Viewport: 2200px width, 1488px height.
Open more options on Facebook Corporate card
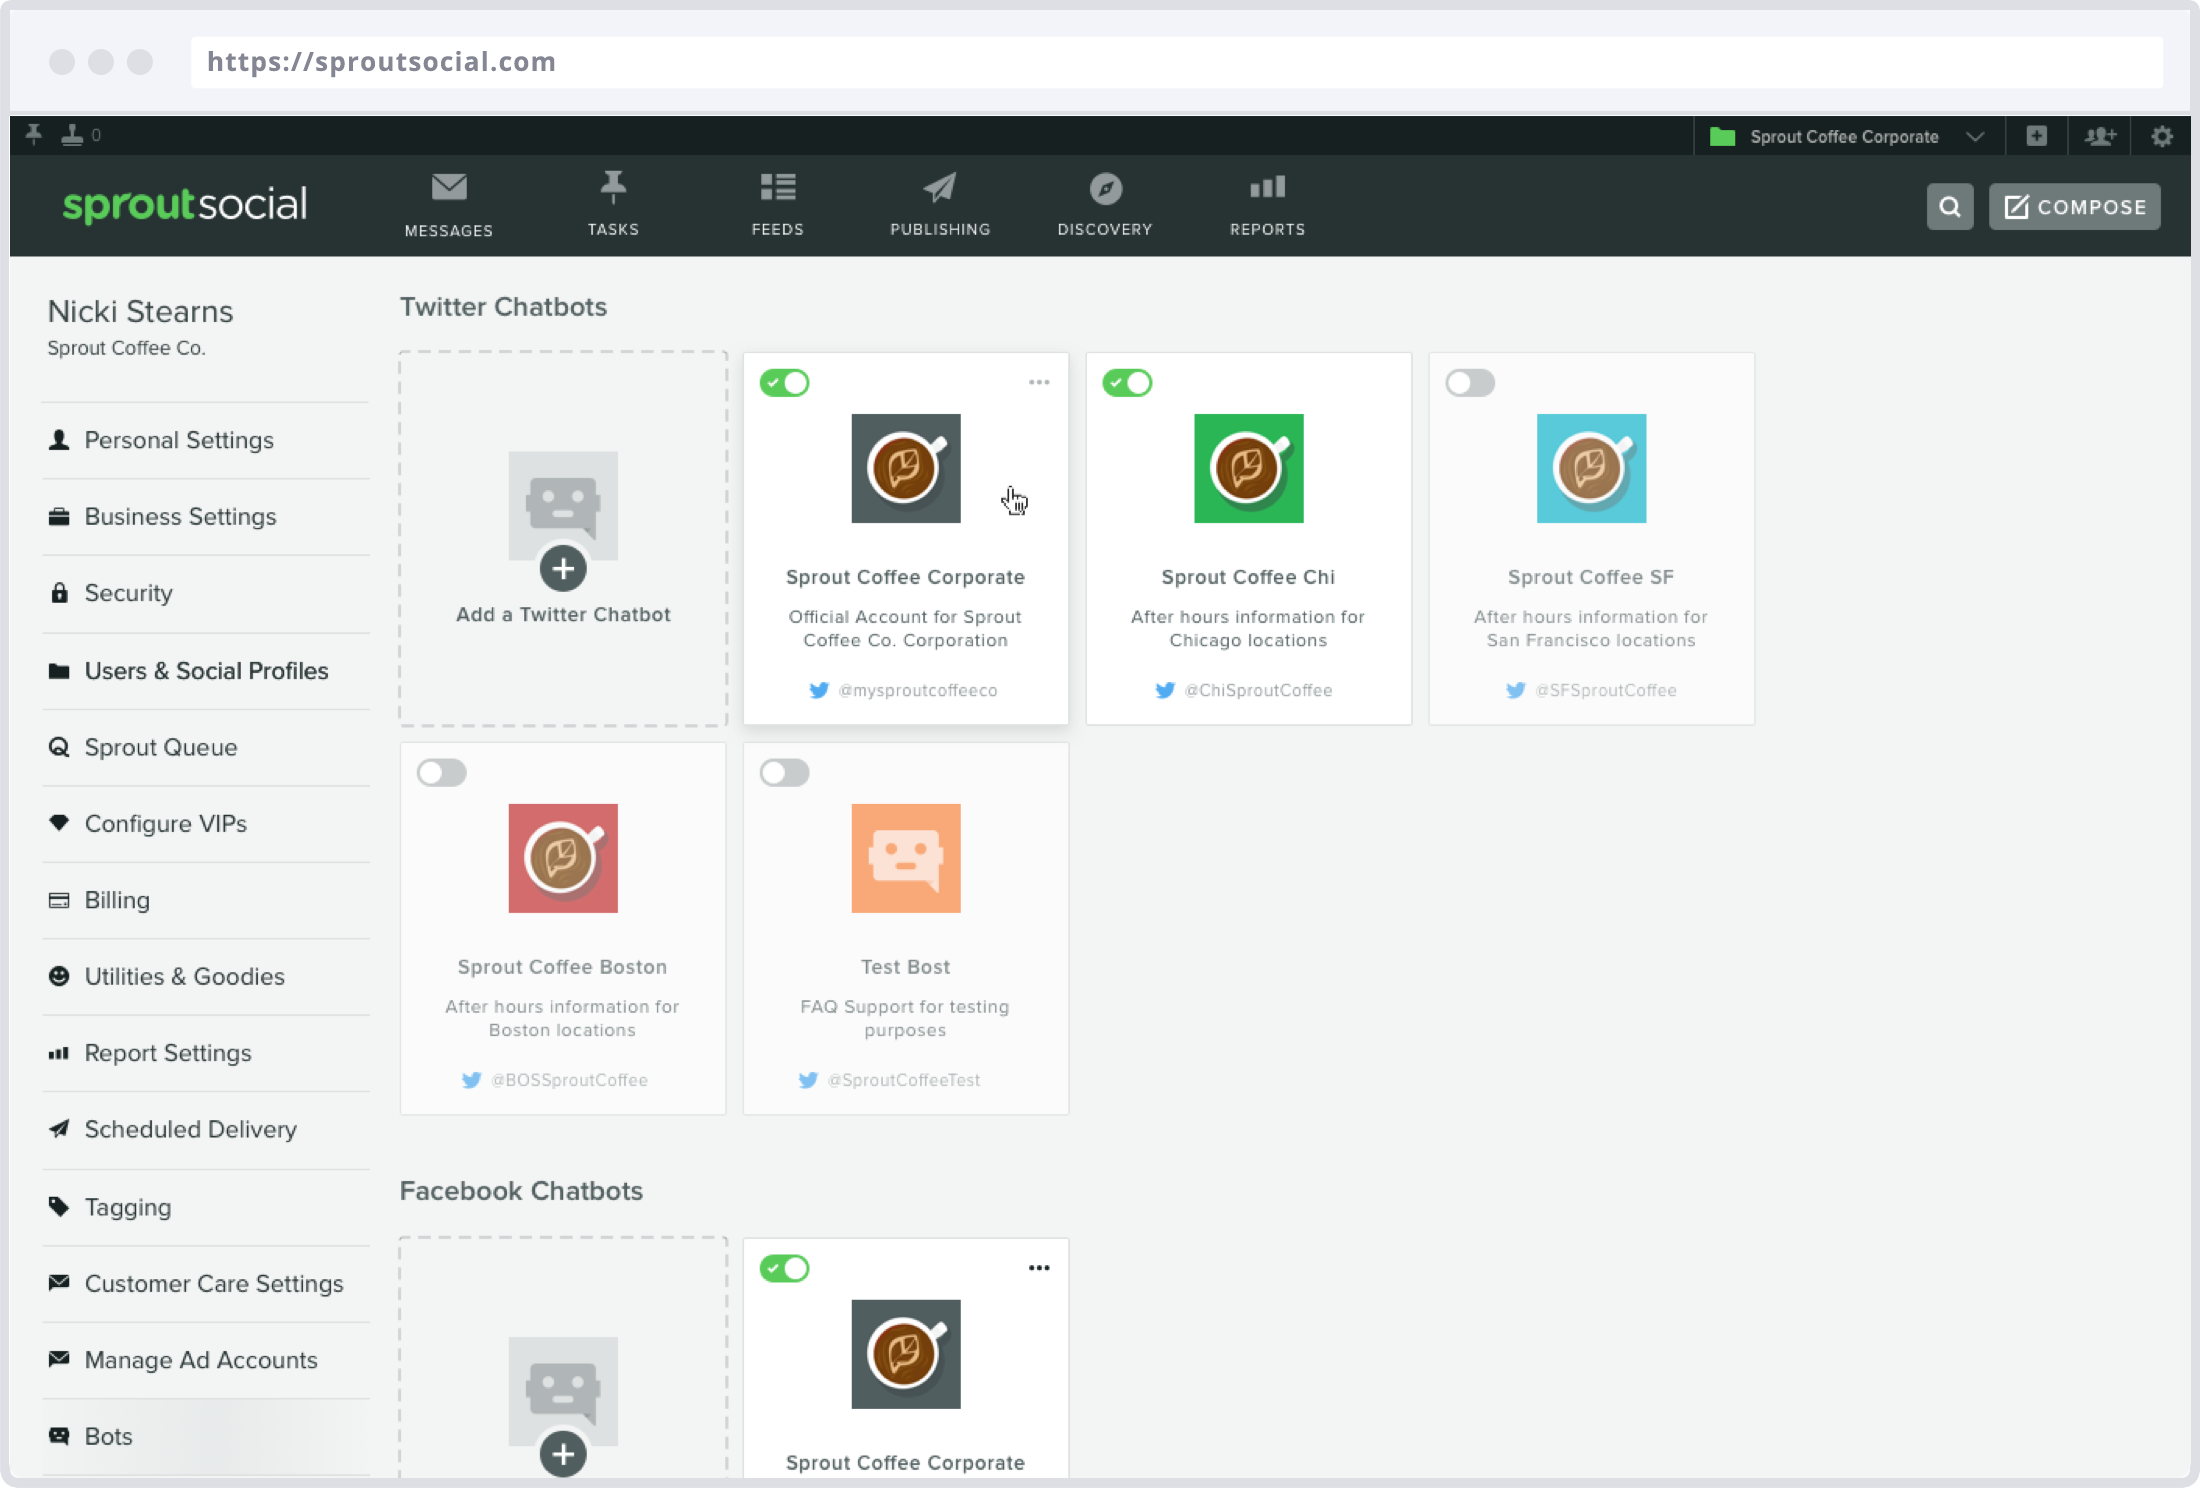tap(1039, 1268)
